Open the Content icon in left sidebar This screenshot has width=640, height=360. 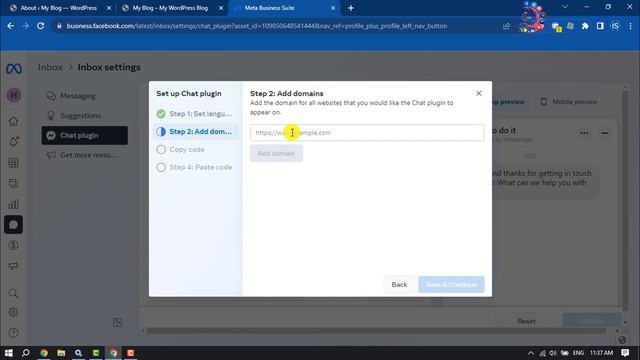pos(13,183)
